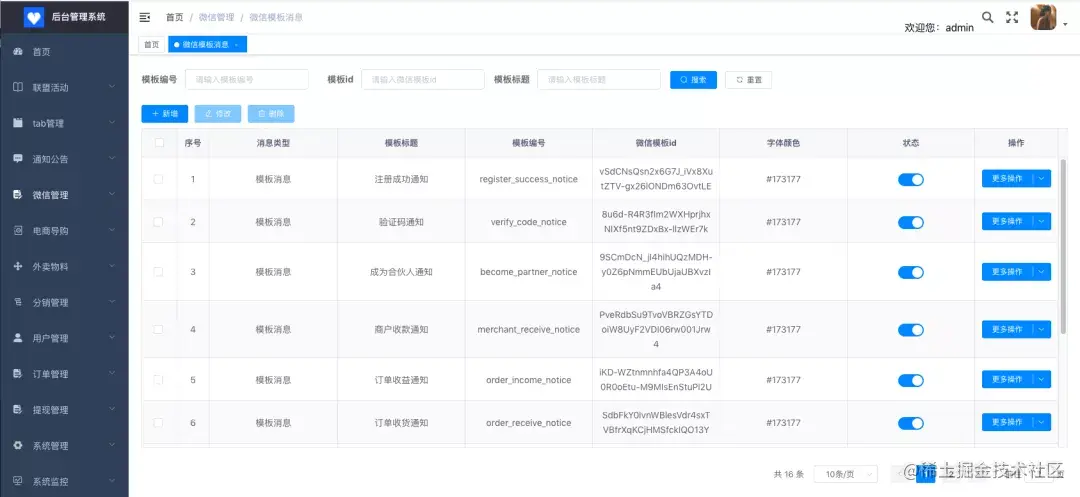Select the header select-all checkbox

[159, 142]
